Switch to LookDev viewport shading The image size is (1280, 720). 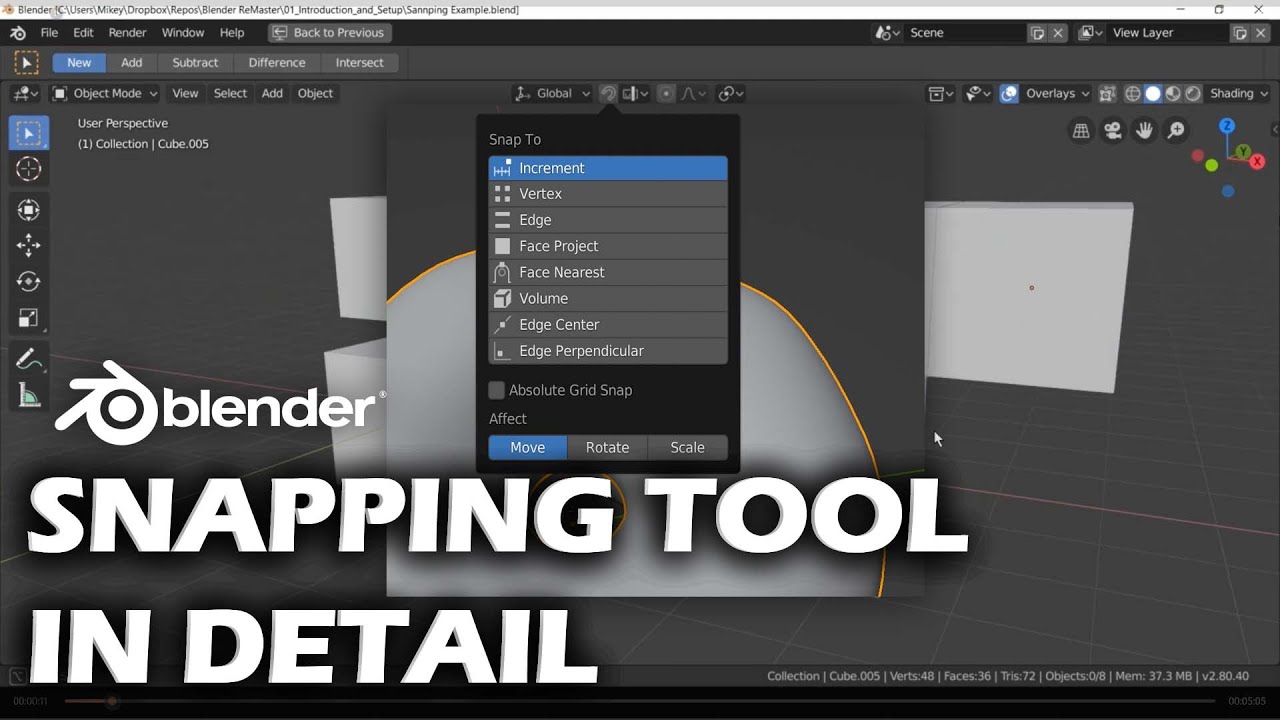click(x=1173, y=93)
